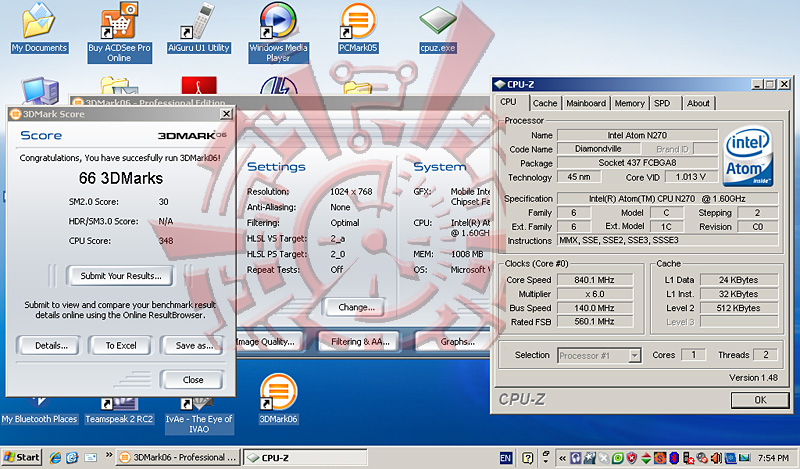Switch to the Cache tab in CPU-Z
800x469 pixels.
545,103
